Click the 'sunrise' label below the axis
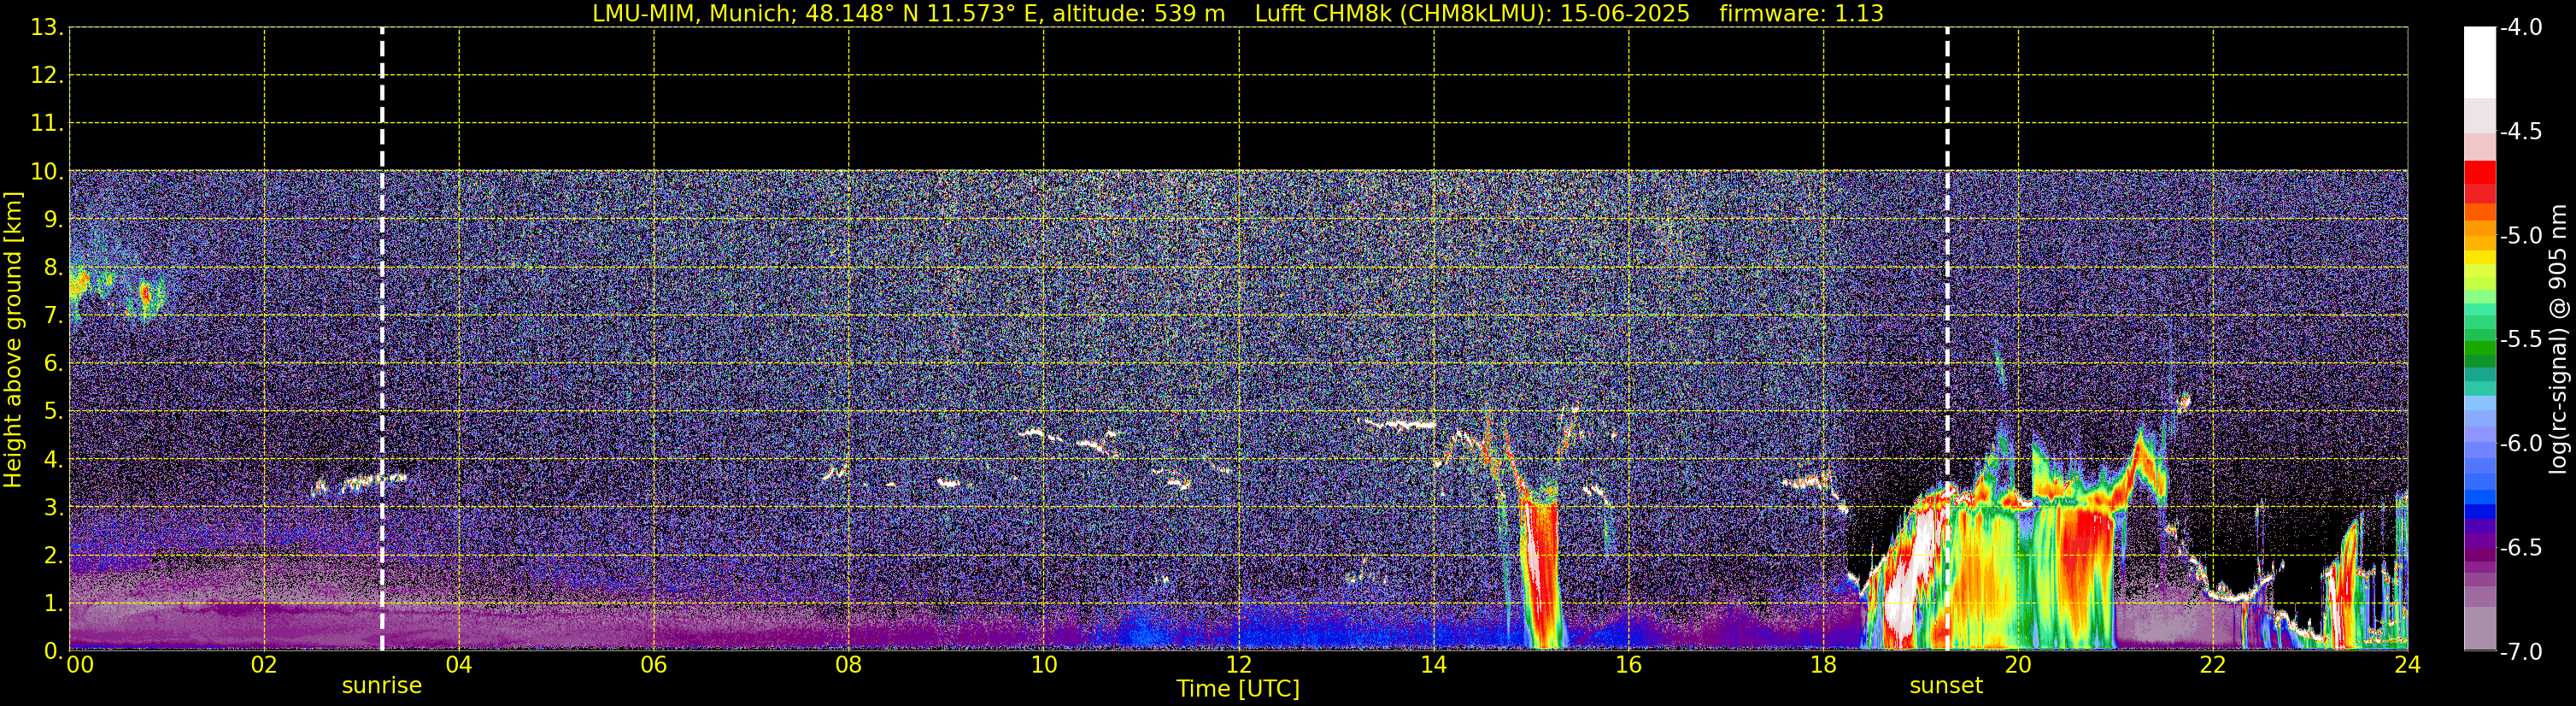The height and width of the screenshot is (706, 2576). tap(382, 686)
